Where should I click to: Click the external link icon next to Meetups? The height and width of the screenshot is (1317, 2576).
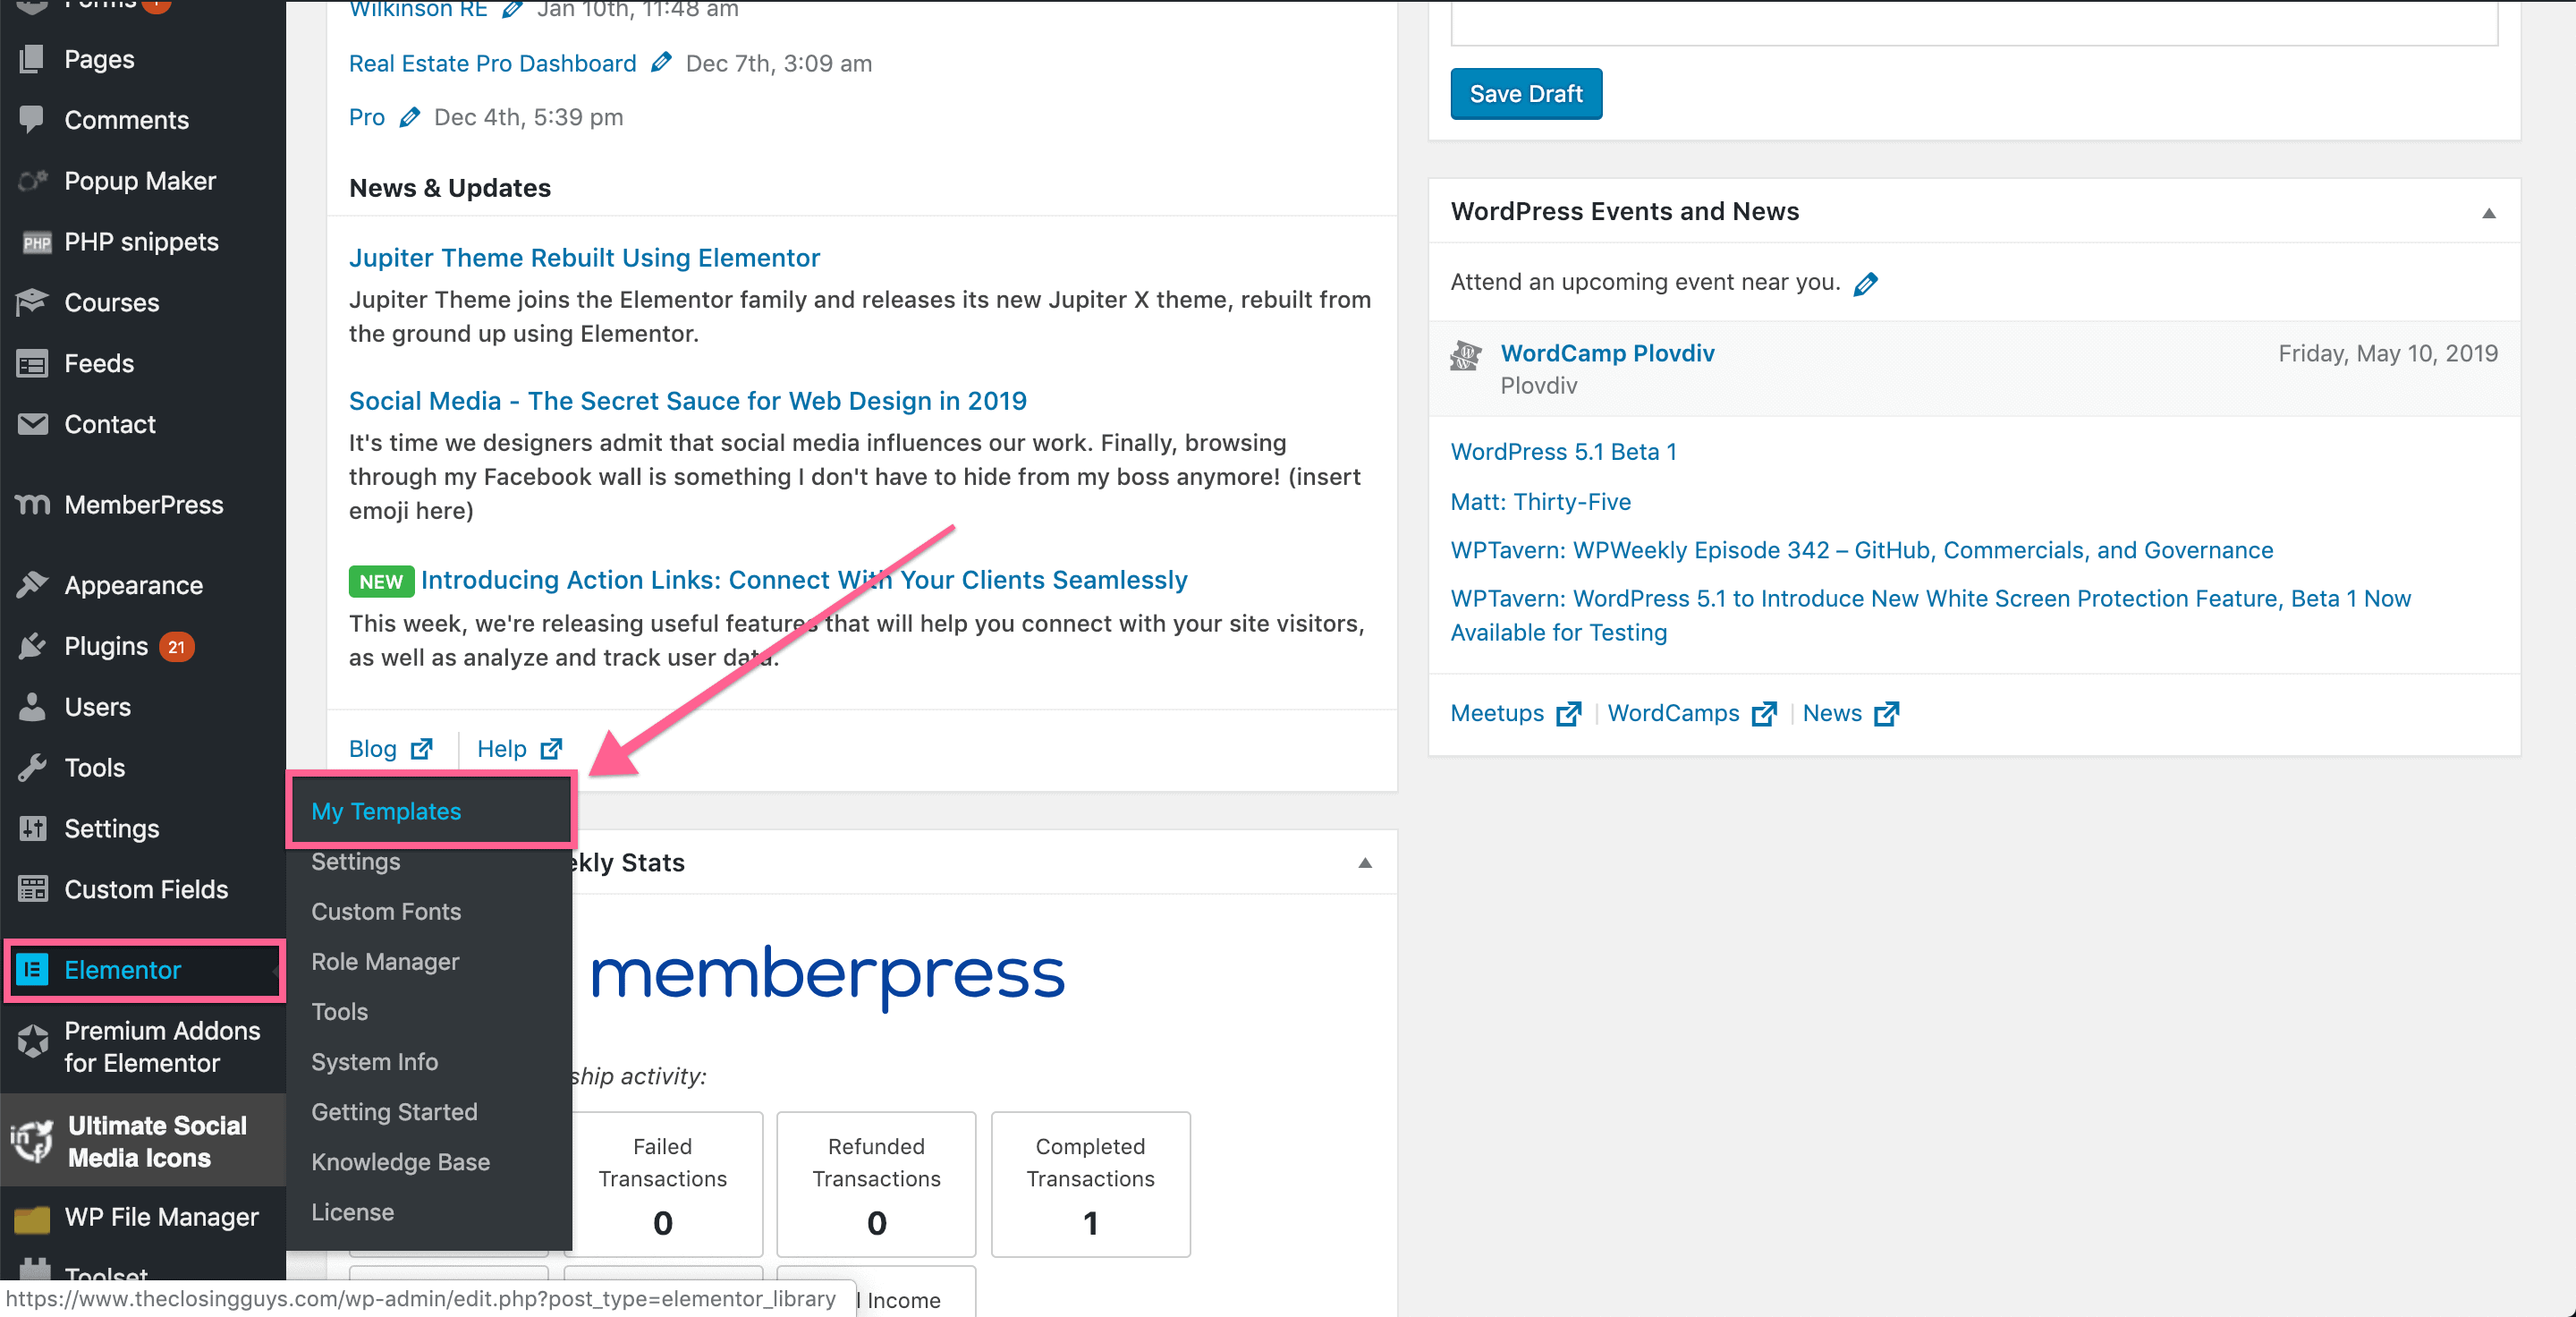point(1569,714)
